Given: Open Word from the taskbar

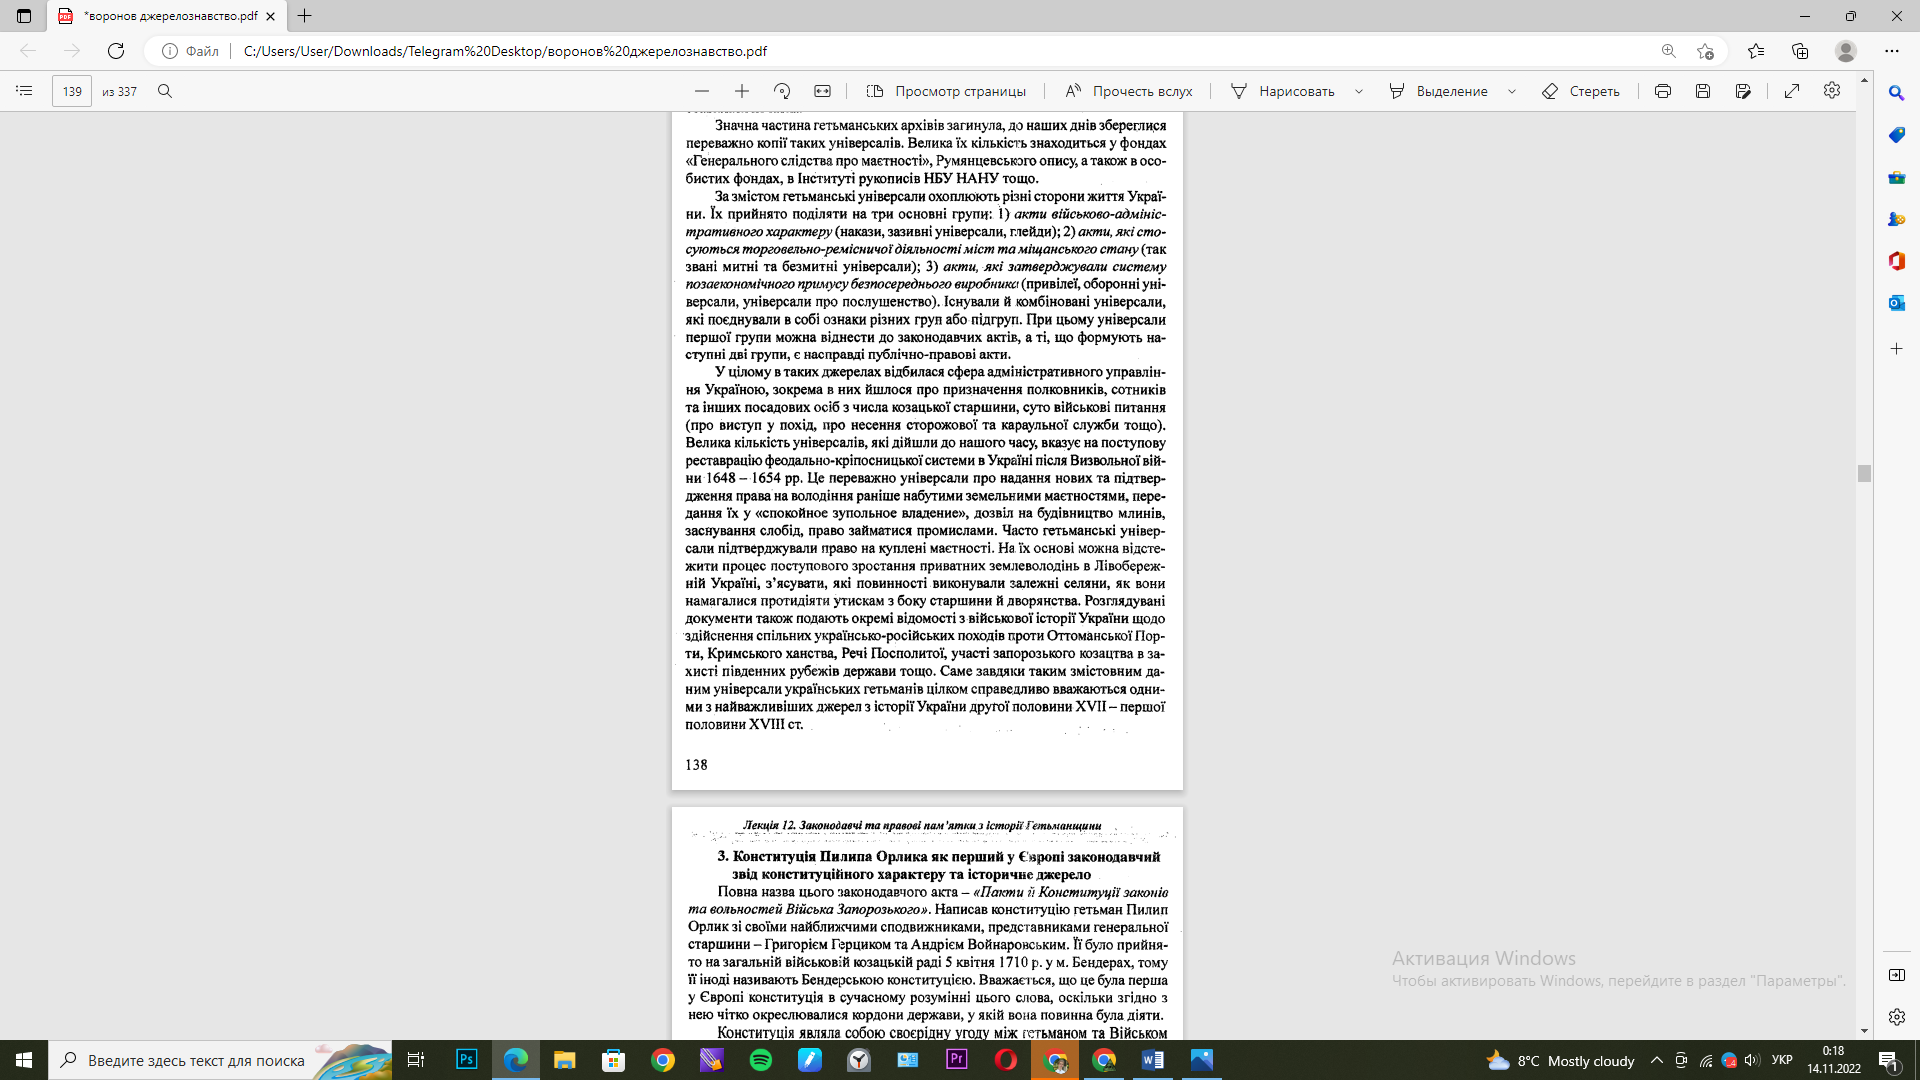Looking at the screenshot, I should point(1153,1060).
